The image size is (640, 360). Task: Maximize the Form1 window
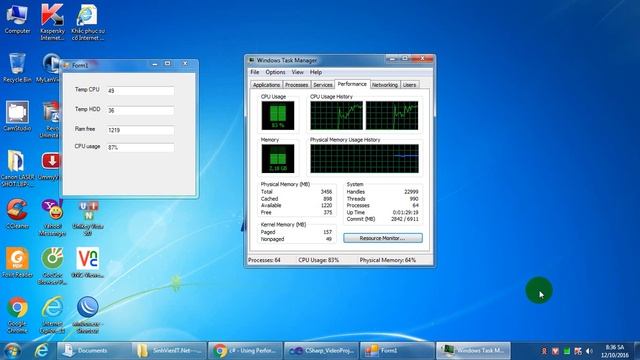tap(167, 64)
